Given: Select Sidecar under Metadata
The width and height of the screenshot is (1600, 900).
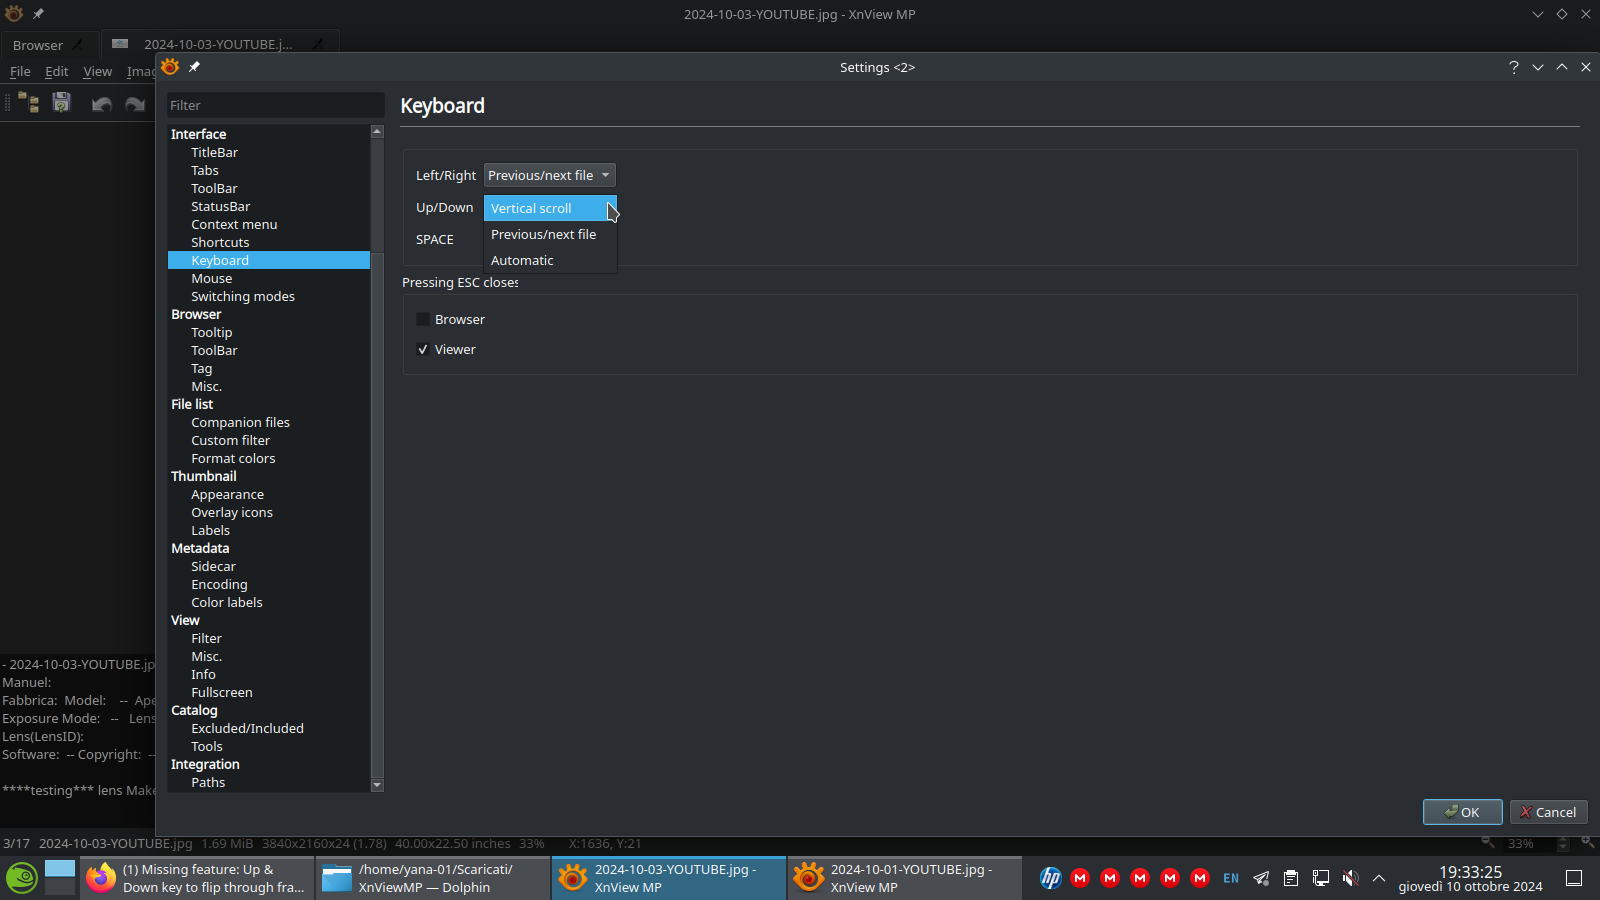Looking at the screenshot, I should click(x=214, y=567).
